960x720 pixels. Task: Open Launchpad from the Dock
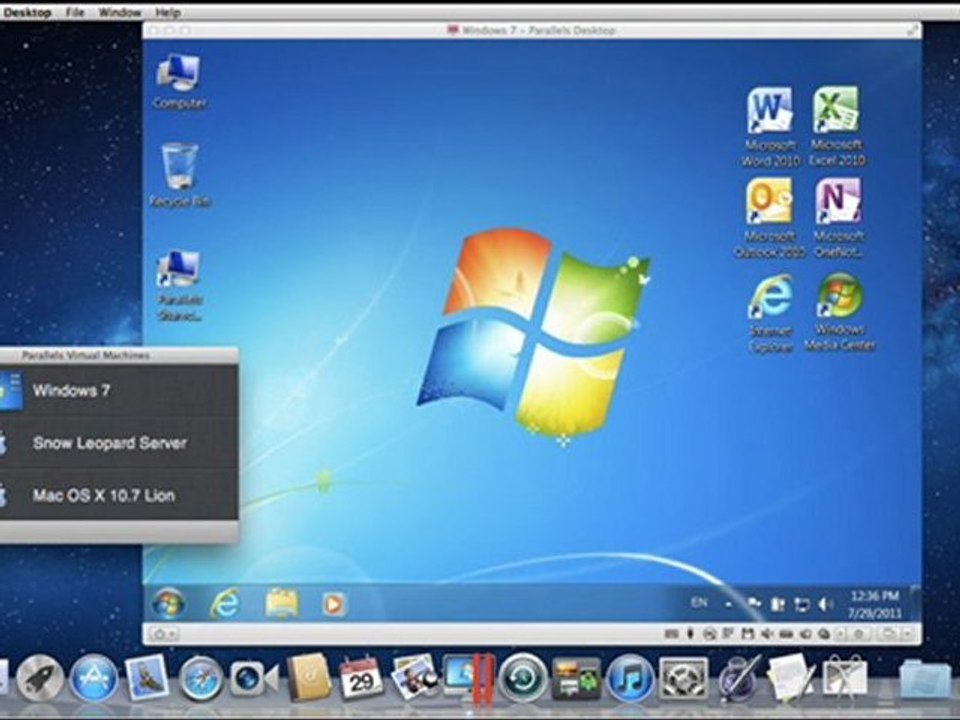(x=40, y=678)
